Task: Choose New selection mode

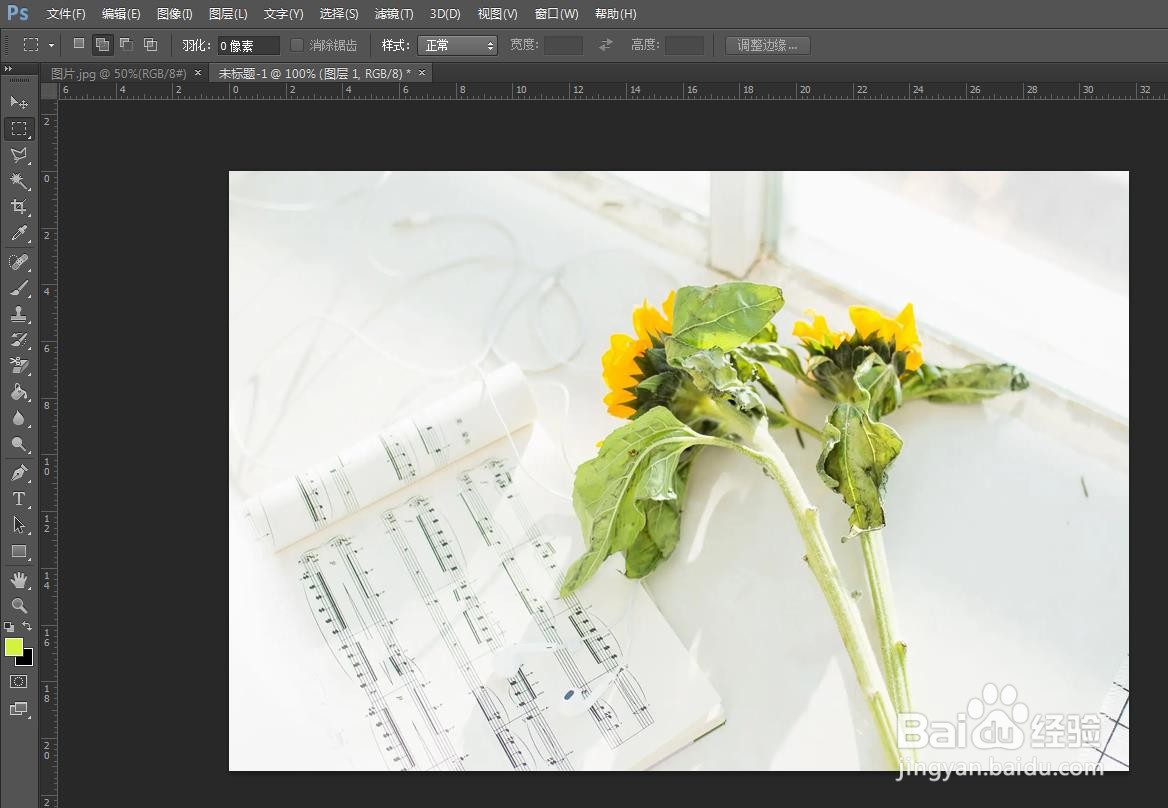Action: 79,44
